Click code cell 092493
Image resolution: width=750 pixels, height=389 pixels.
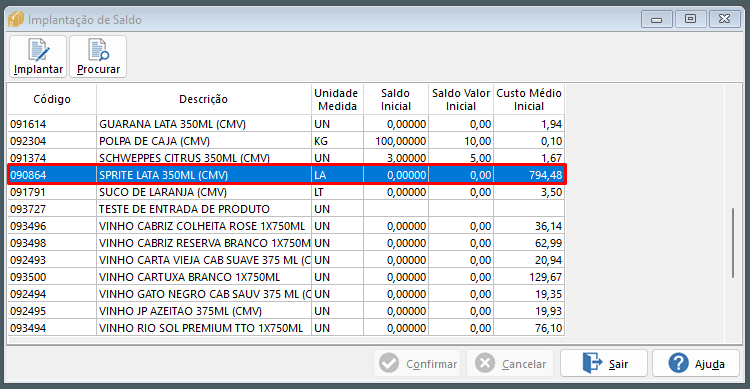[x=52, y=260]
